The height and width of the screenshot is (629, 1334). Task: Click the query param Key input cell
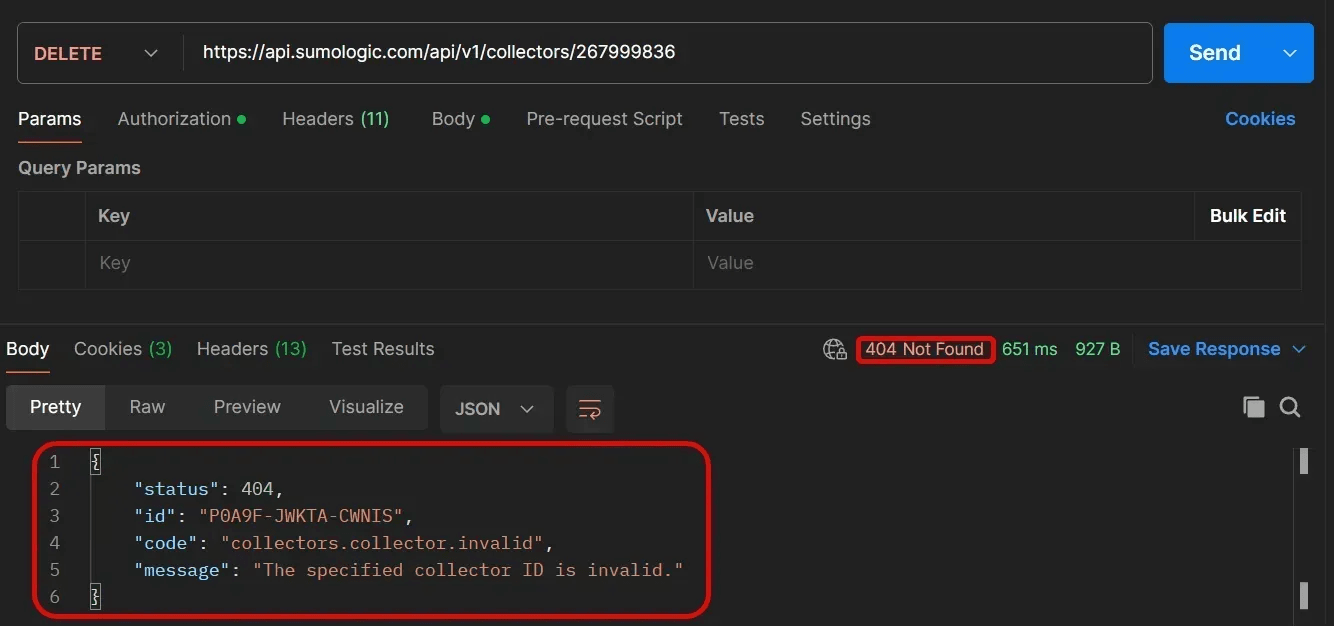click(x=388, y=264)
